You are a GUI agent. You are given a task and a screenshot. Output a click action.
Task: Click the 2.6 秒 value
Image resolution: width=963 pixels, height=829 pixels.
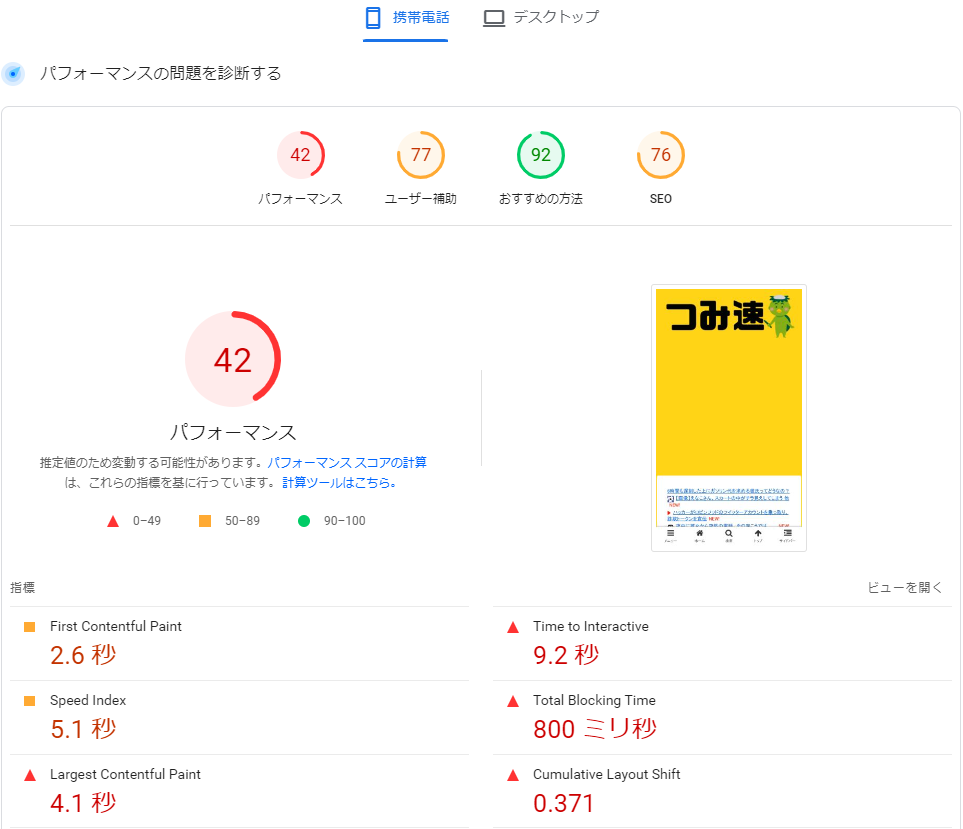83,655
